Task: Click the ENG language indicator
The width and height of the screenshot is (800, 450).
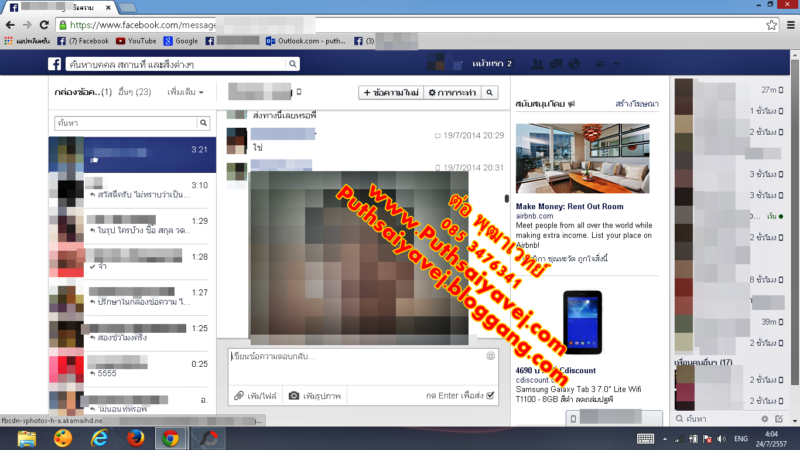Action: (741, 439)
